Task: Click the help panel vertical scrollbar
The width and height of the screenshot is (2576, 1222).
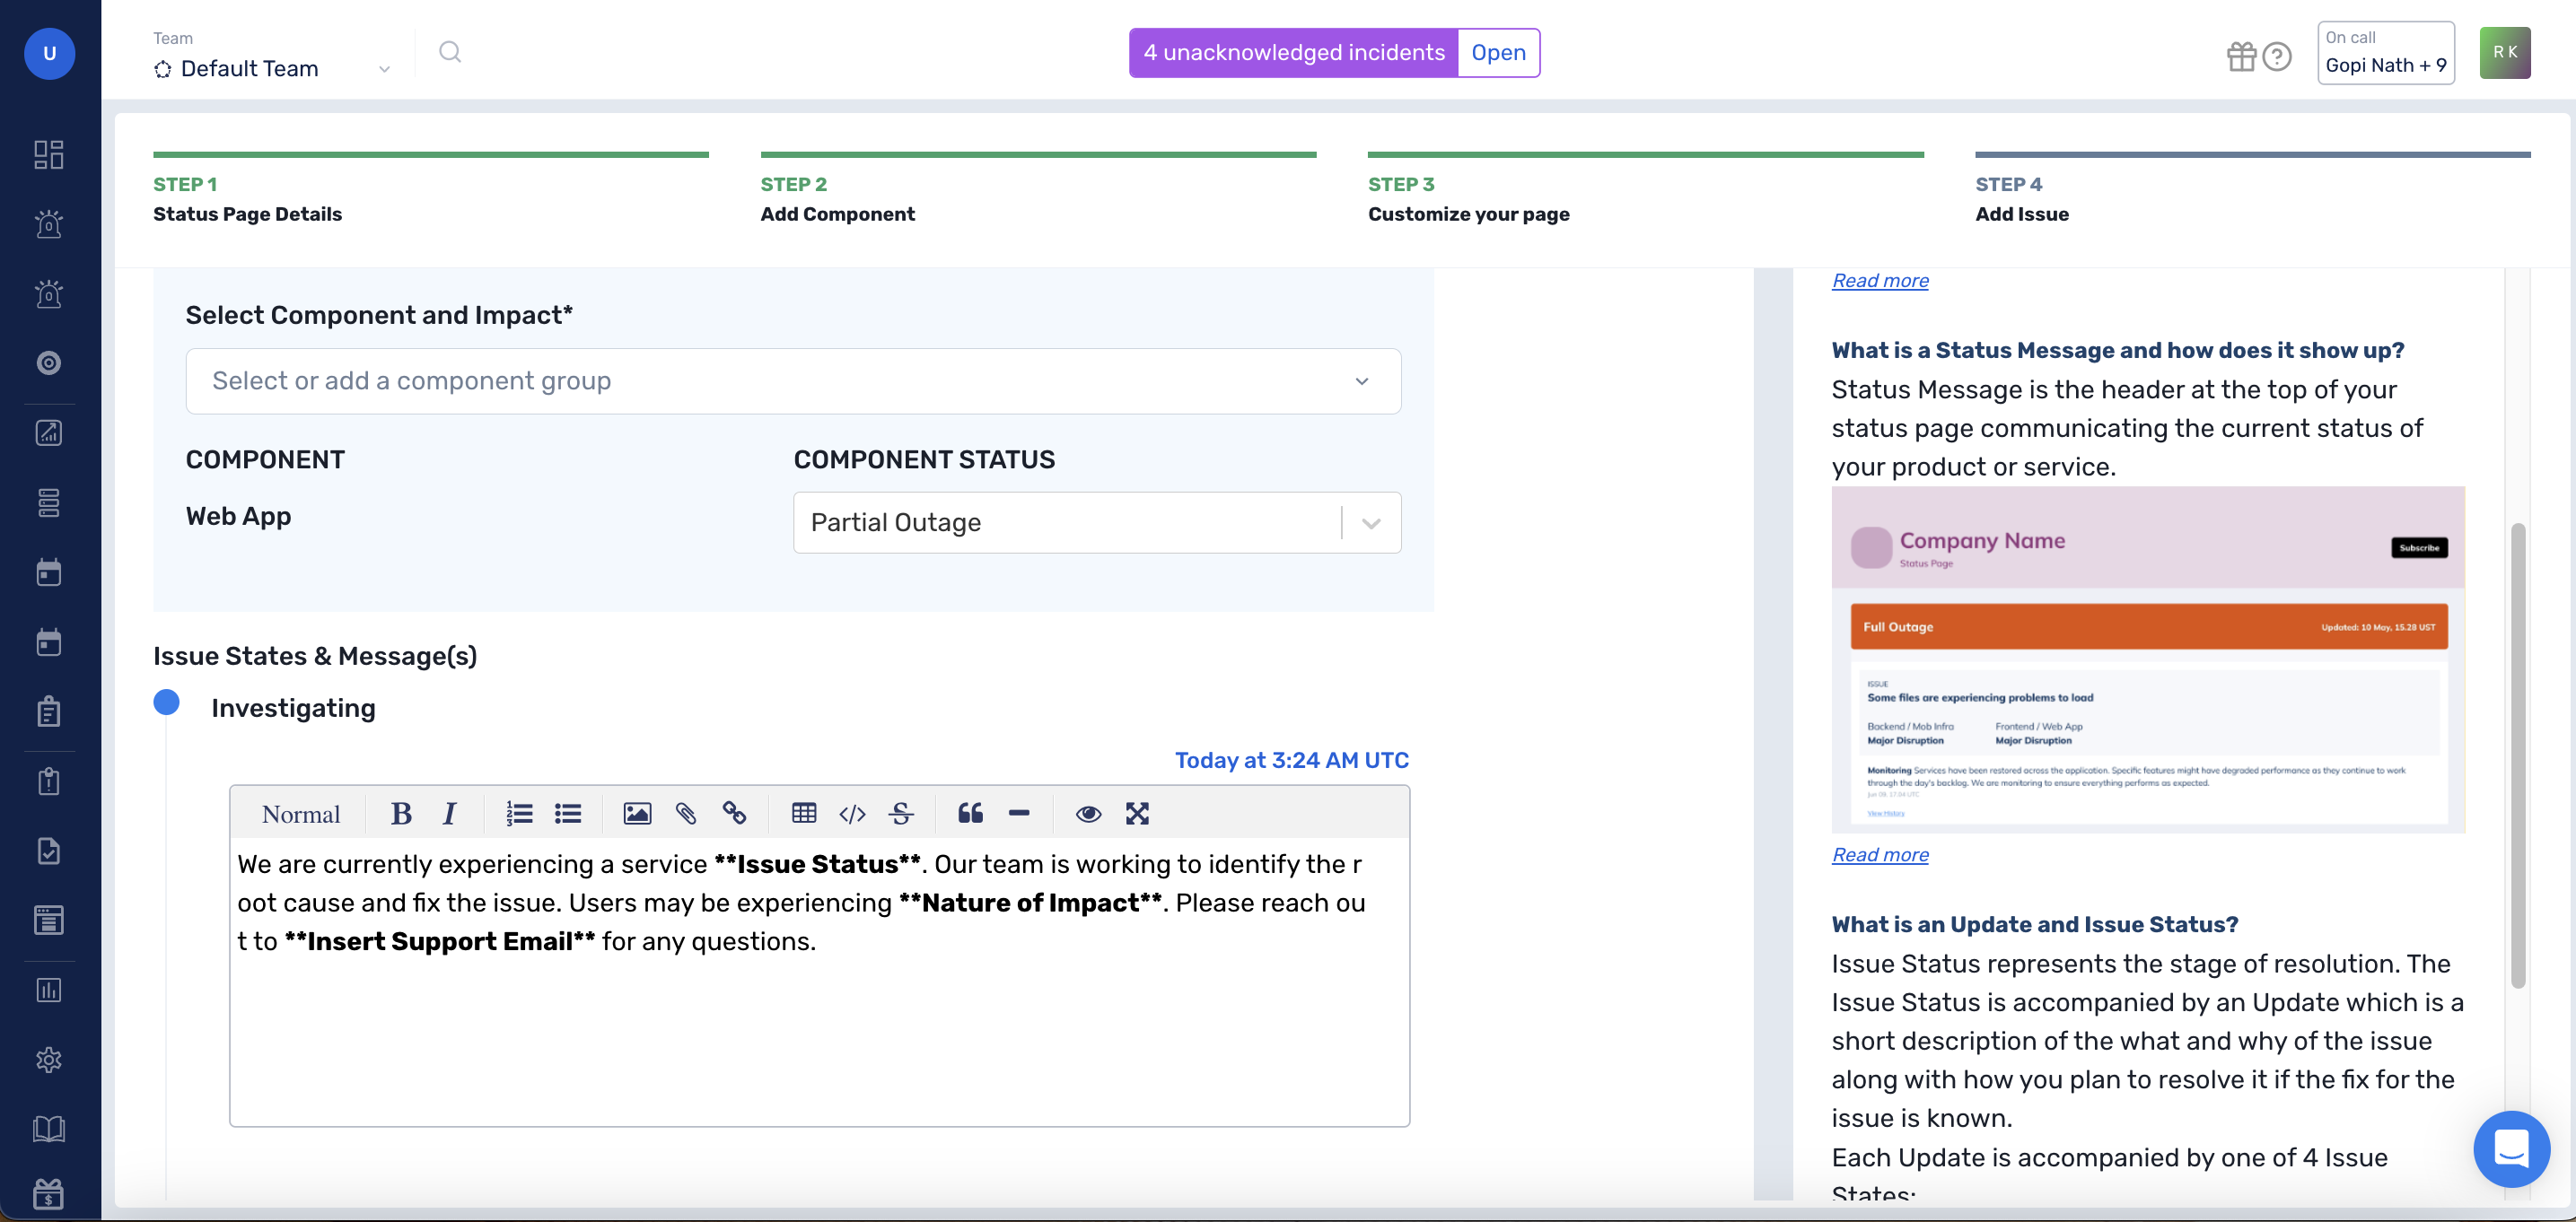Action: [2517, 755]
